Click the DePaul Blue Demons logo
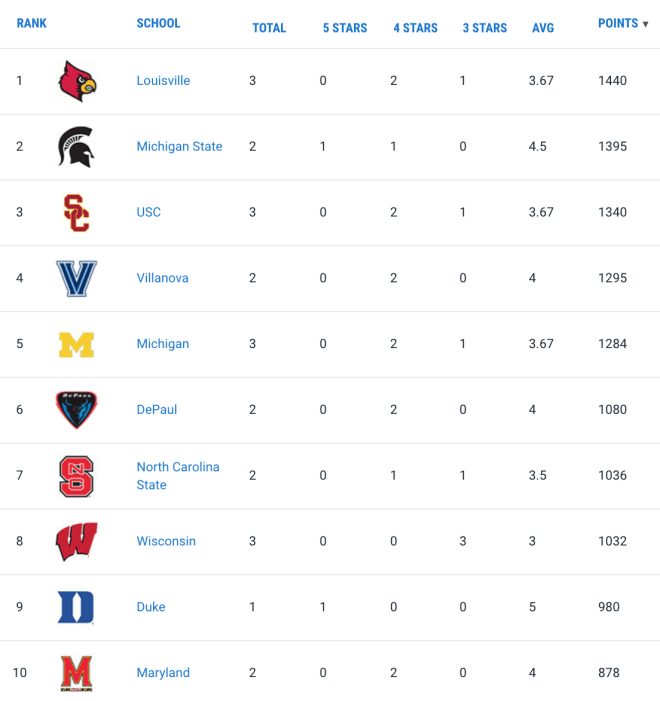660x701 pixels. (76, 410)
